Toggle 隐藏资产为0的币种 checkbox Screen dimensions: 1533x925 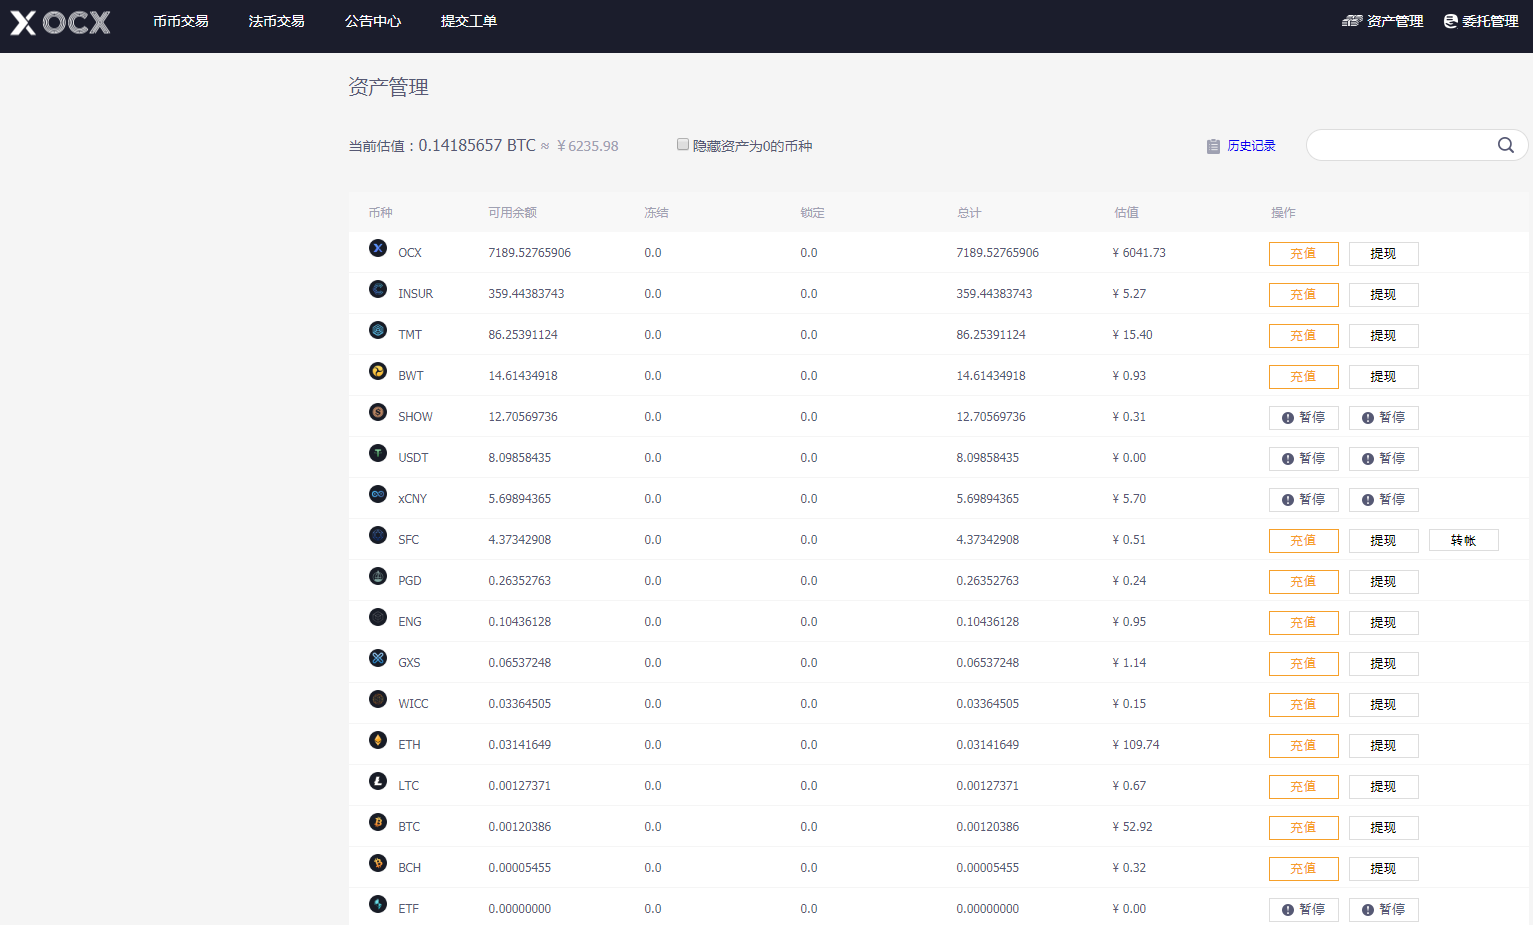click(x=683, y=145)
